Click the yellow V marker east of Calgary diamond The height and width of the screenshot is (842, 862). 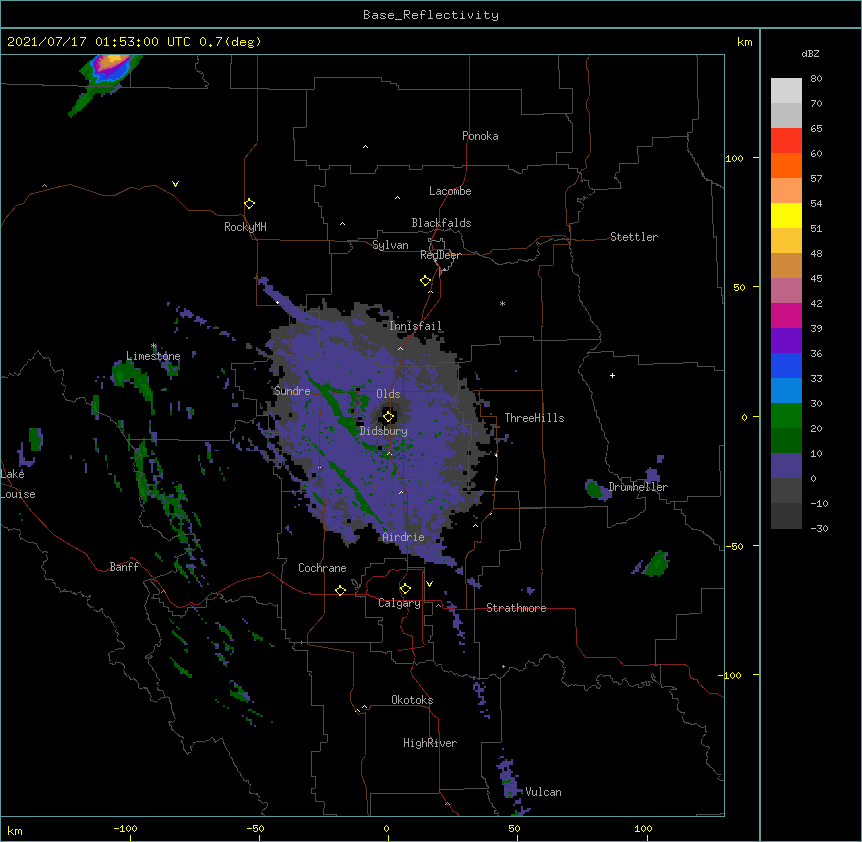429,584
